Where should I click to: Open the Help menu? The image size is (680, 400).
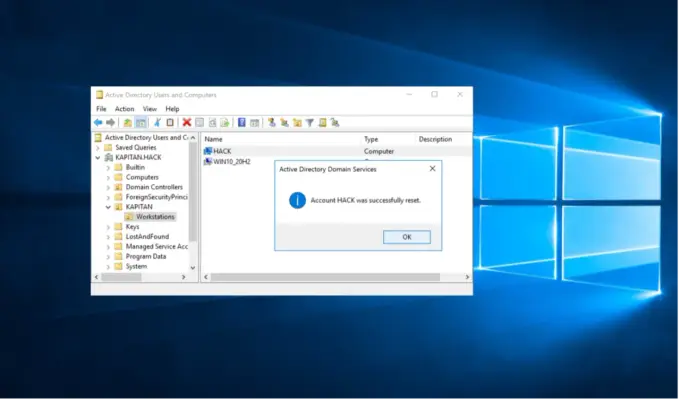pos(172,109)
